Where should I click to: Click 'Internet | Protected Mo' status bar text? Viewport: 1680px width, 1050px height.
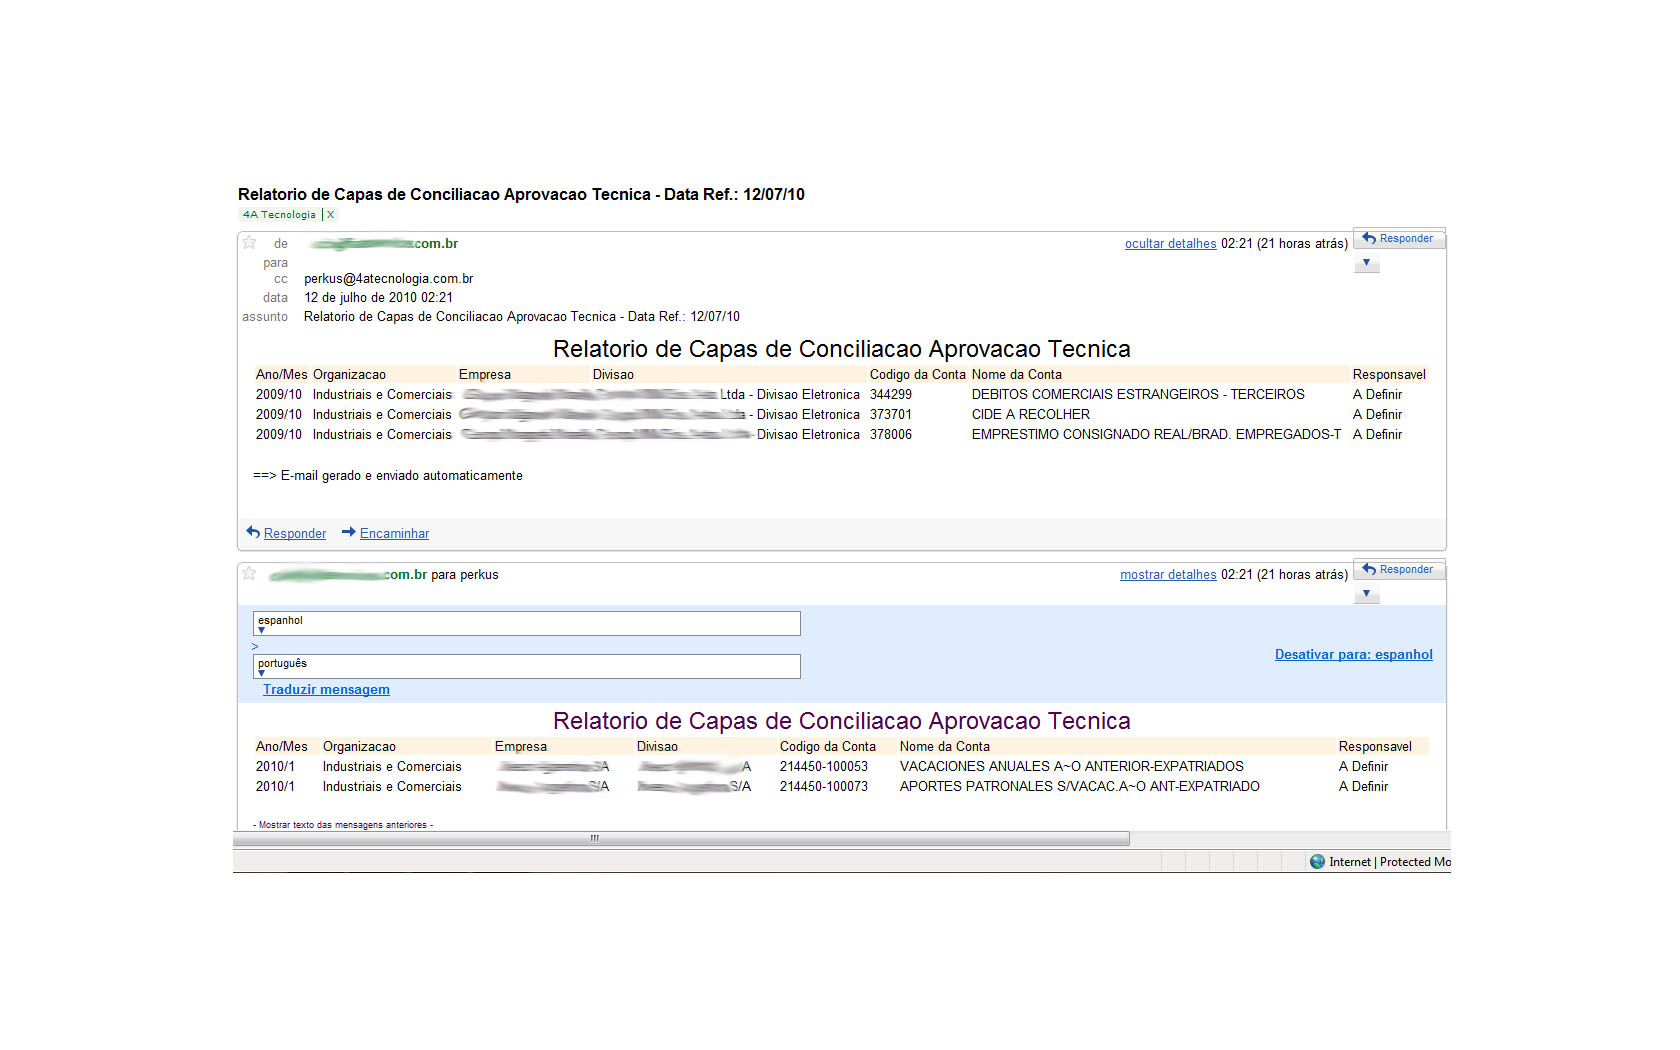[1390, 862]
